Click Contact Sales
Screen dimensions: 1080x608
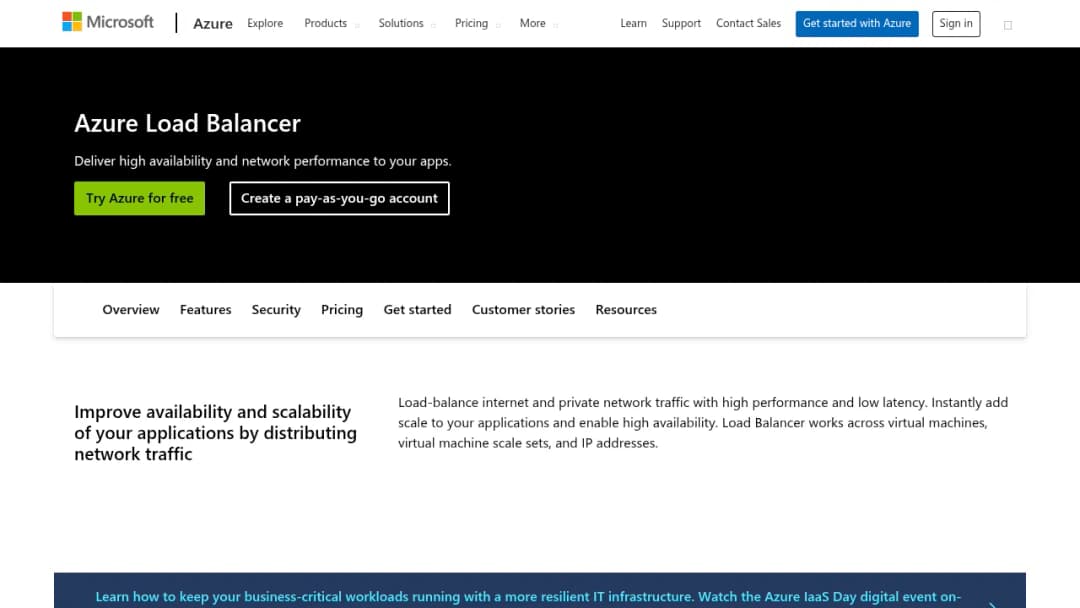(x=748, y=23)
